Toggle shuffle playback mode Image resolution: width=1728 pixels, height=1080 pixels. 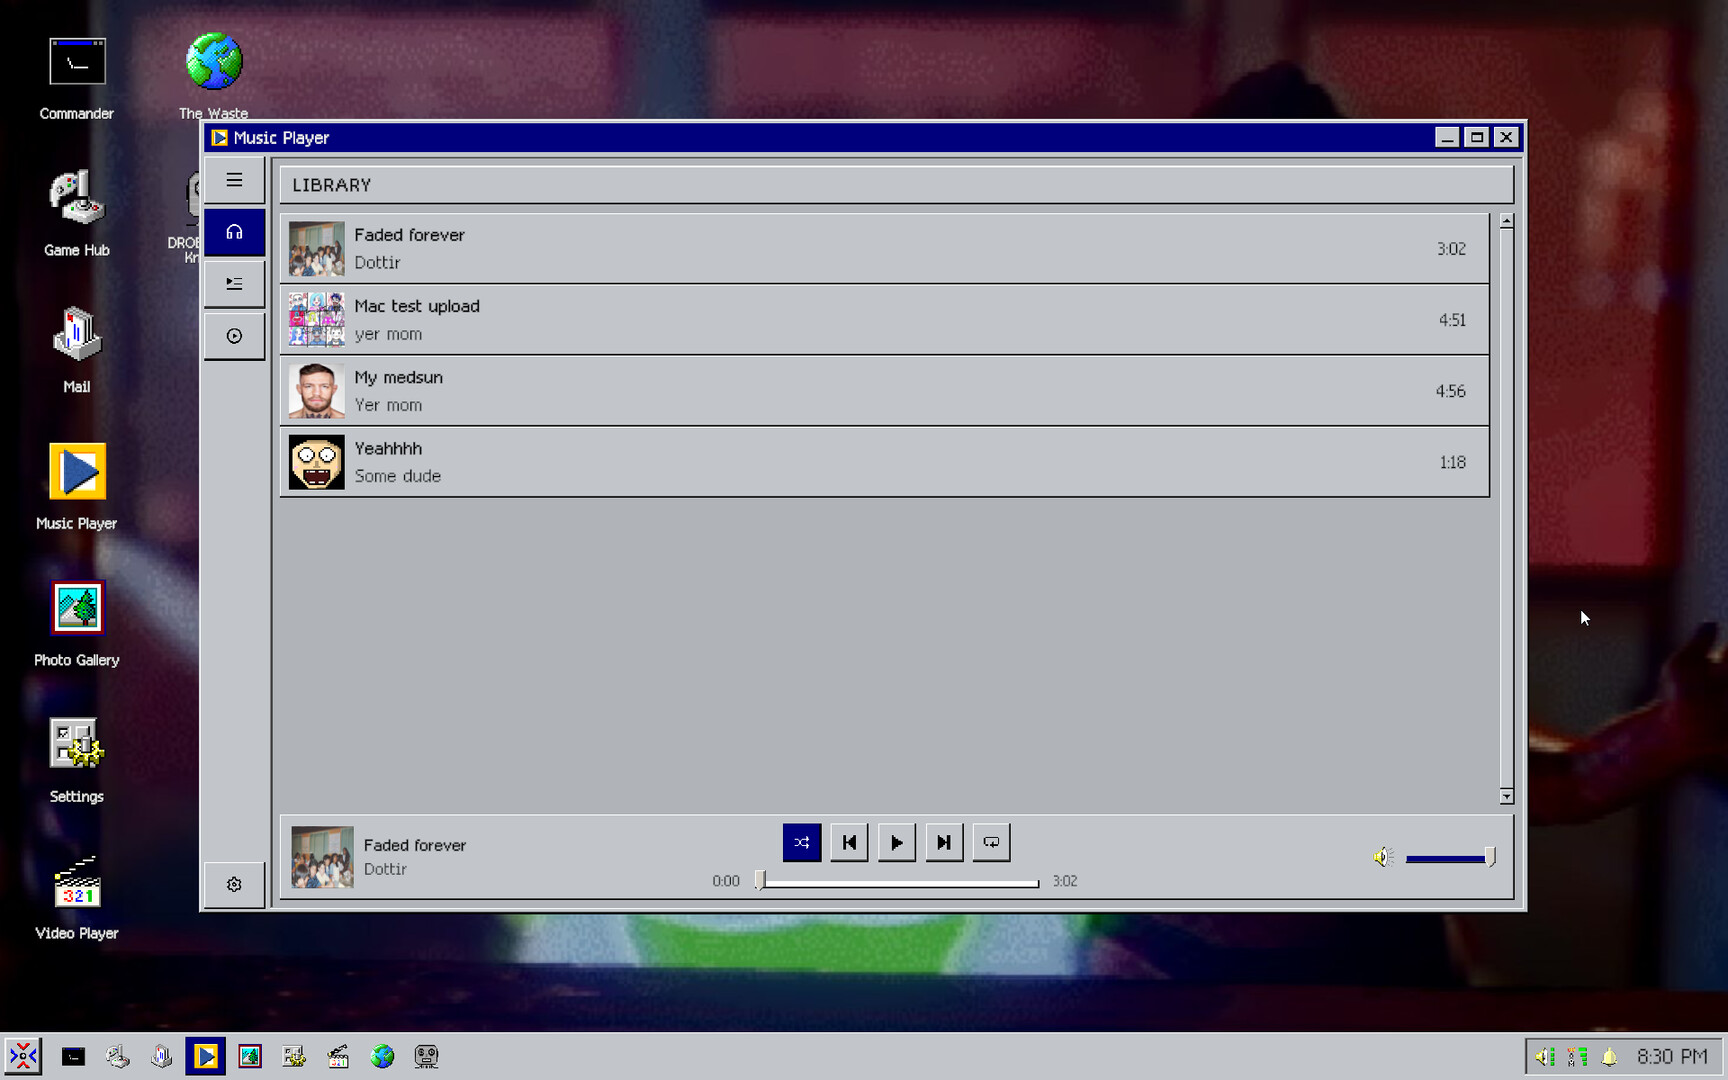pos(801,842)
